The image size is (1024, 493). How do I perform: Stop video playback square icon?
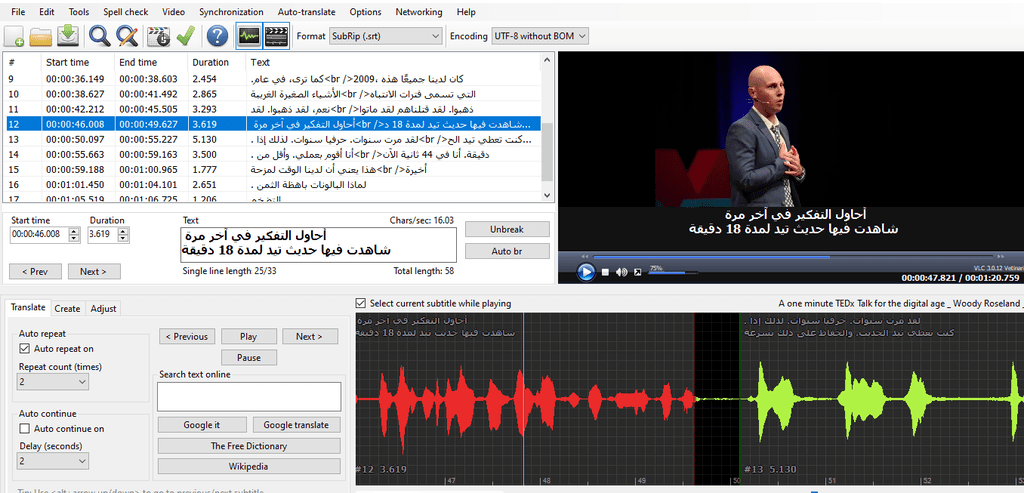[605, 272]
